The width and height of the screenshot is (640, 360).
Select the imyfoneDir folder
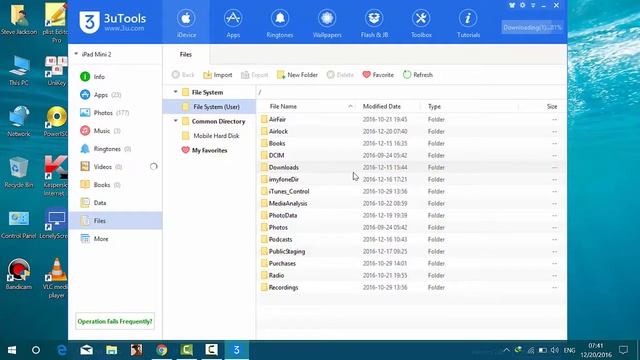point(411,180)
